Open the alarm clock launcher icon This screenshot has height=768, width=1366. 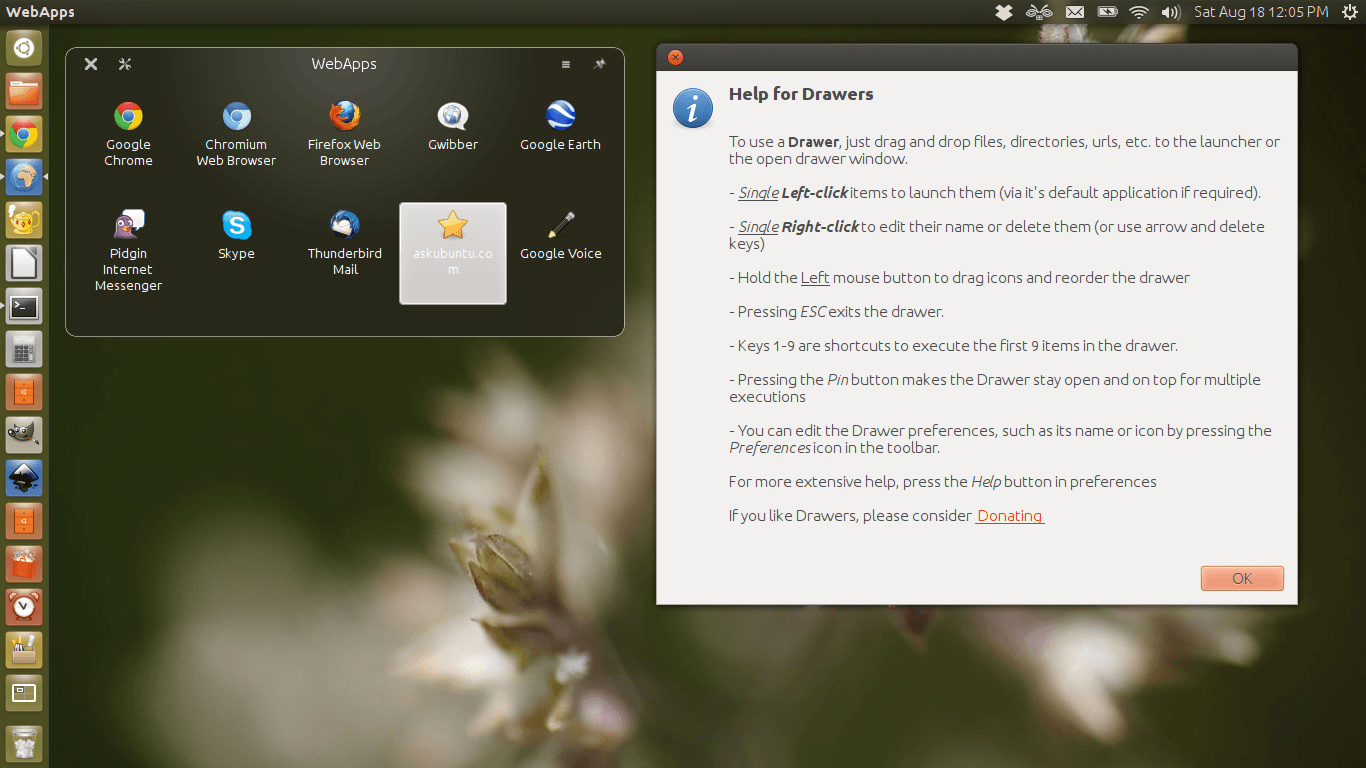[x=24, y=607]
